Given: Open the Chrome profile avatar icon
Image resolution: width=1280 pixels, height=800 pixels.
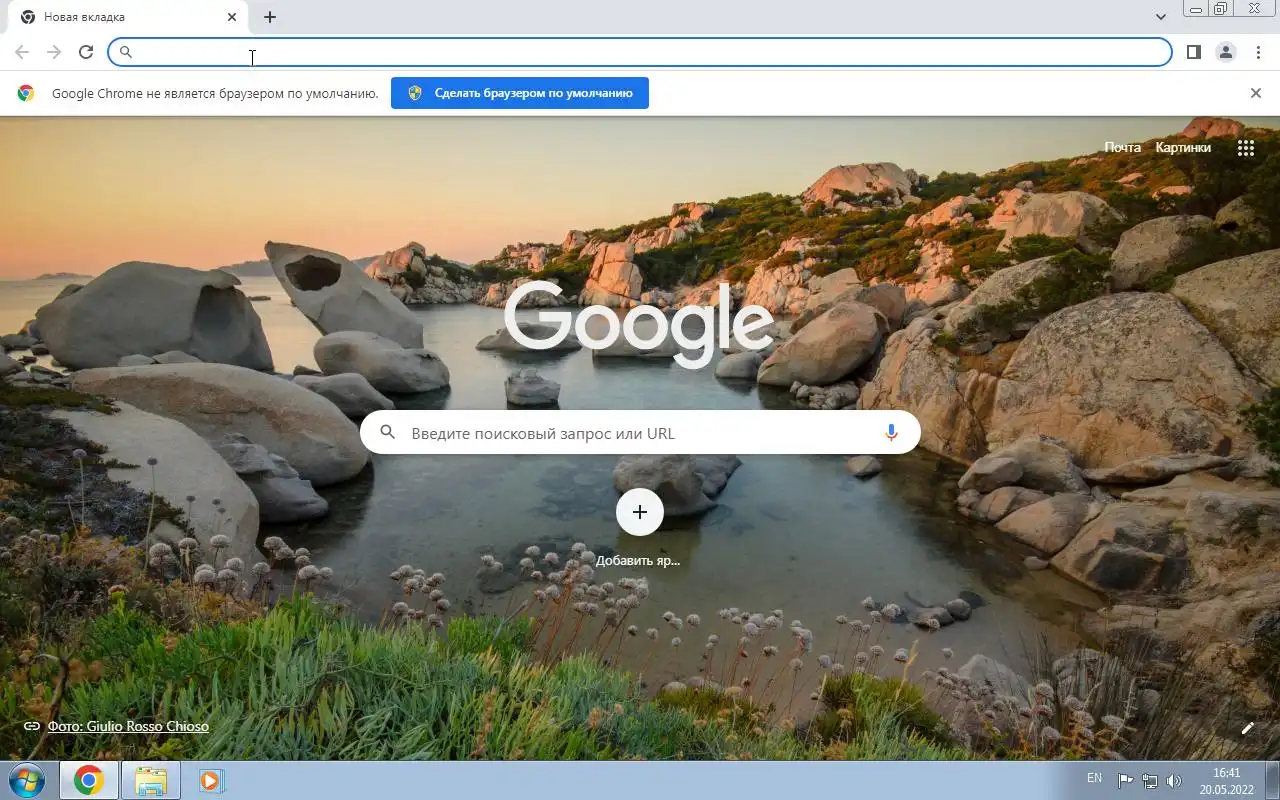Looking at the screenshot, I should tap(1225, 52).
